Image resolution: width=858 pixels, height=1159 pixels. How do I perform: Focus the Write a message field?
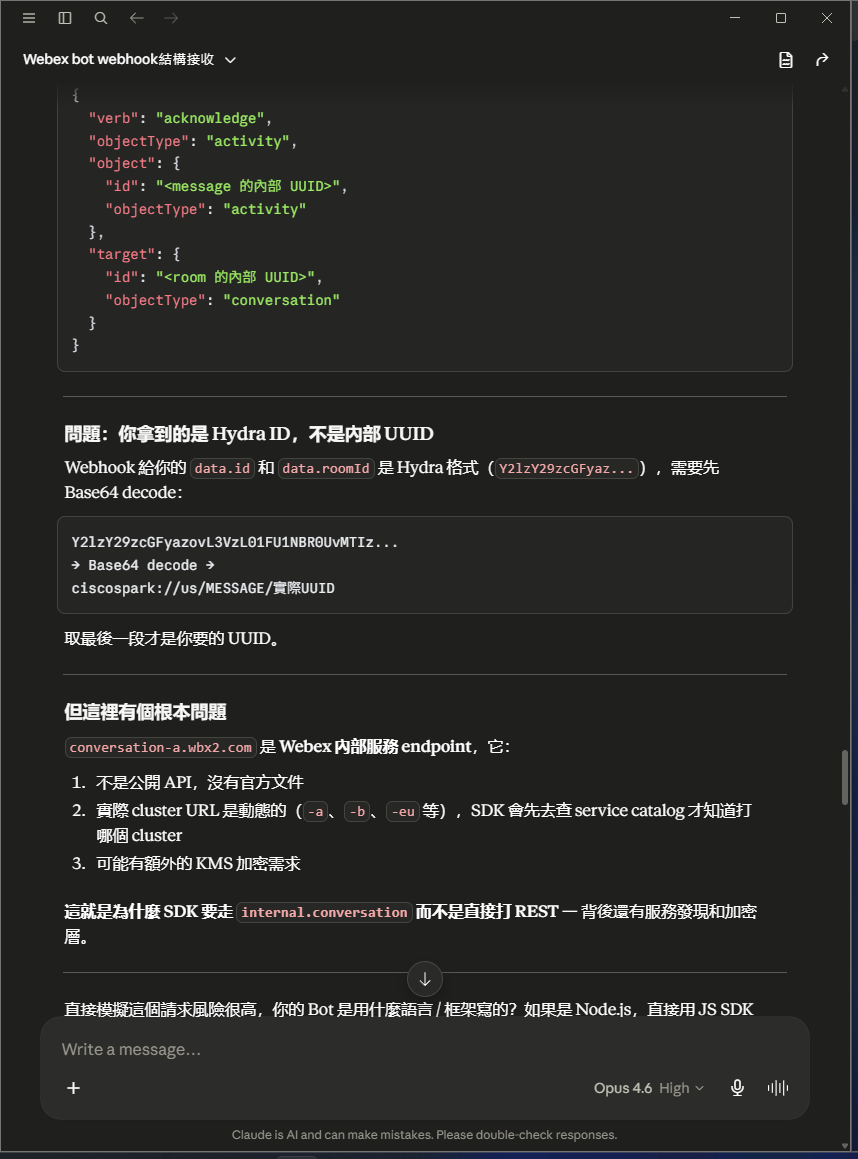coord(425,1050)
